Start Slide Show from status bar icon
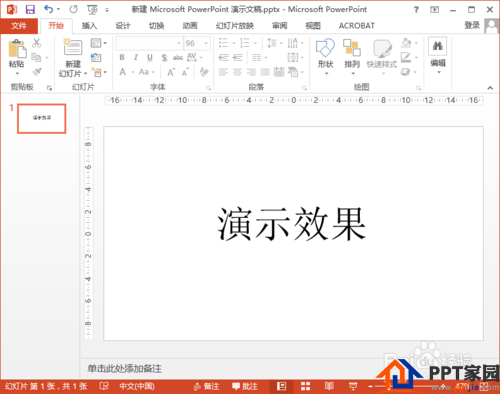The height and width of the screenshot is (394, 500). (353, 386)
